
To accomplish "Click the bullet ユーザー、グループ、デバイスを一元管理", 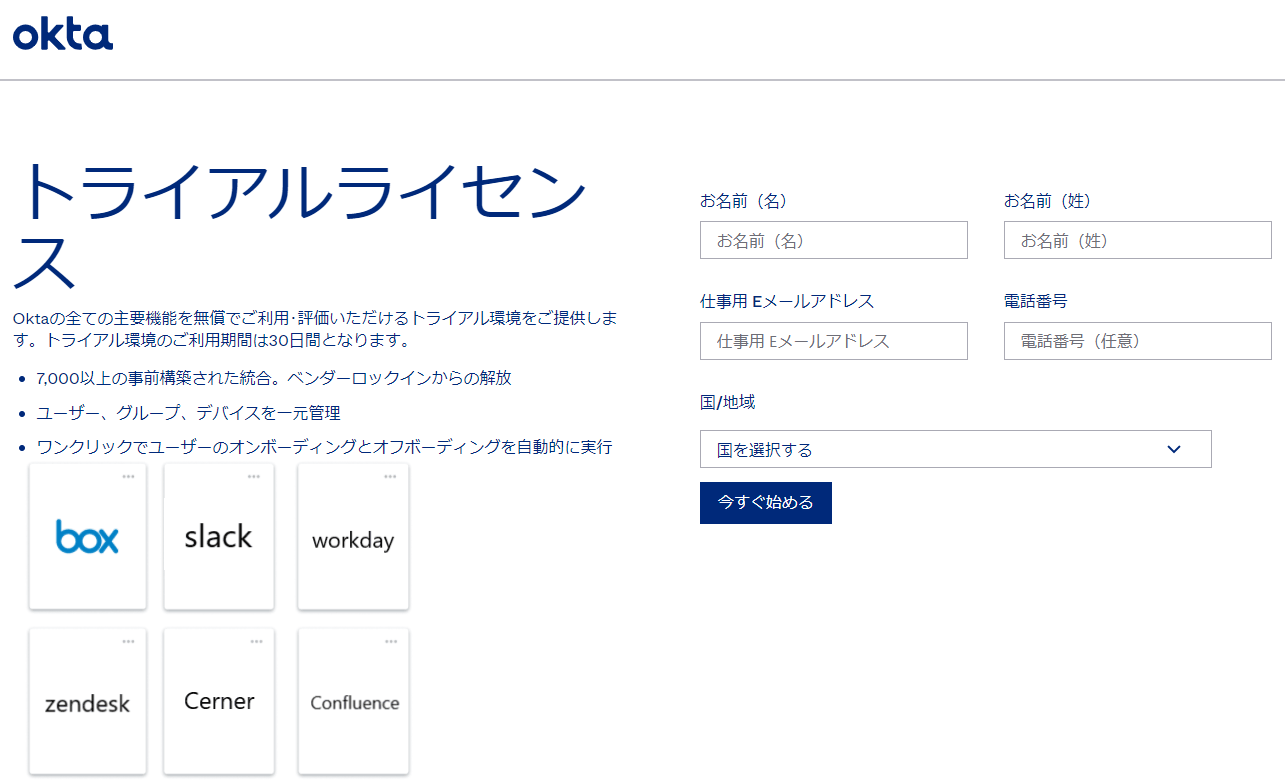I will coord(188,413).
